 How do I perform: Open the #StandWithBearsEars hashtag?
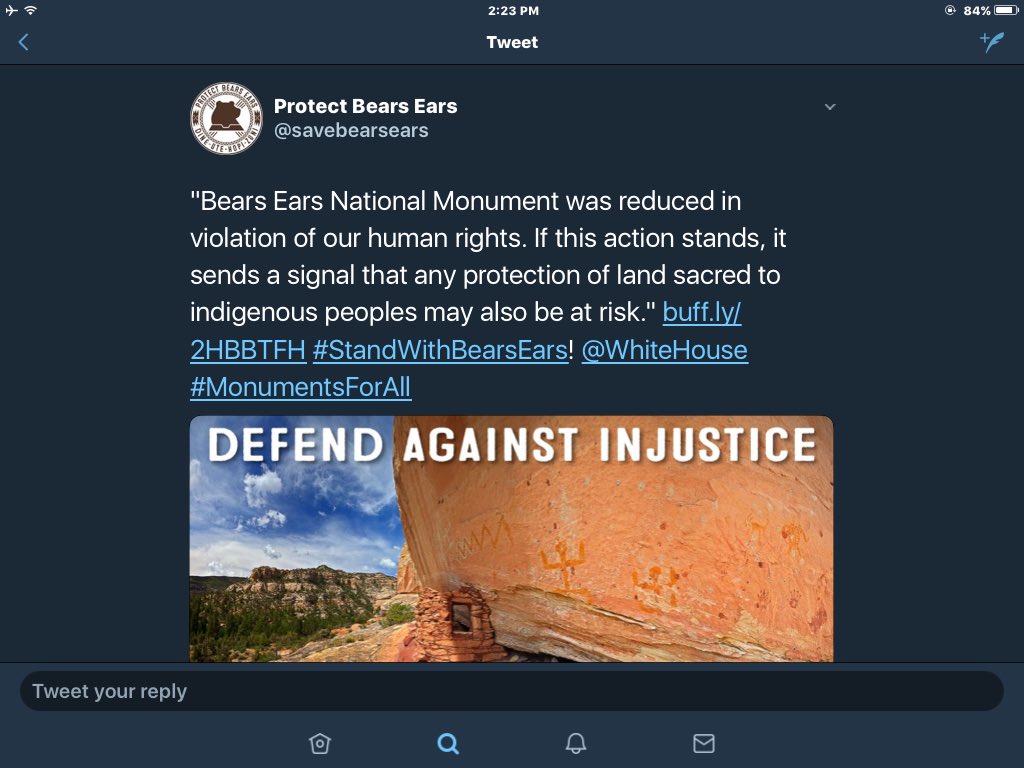440,350
